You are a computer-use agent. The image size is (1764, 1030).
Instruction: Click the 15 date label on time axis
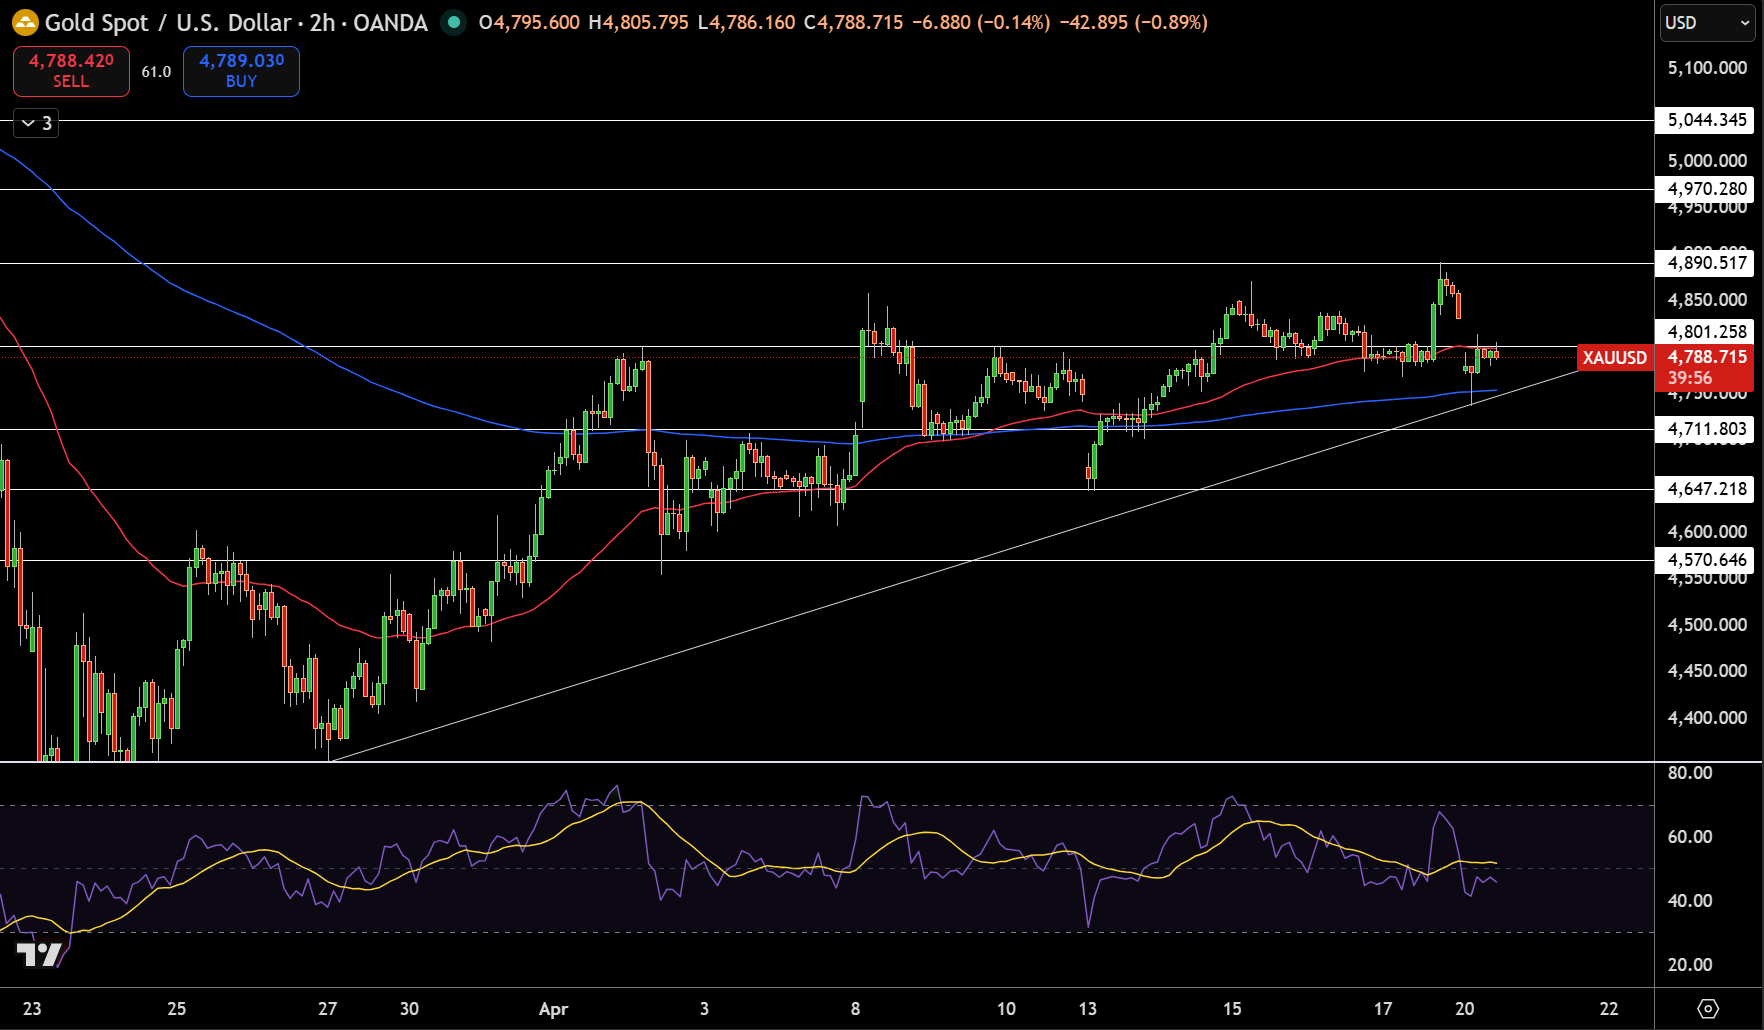coord(1232,1009)
